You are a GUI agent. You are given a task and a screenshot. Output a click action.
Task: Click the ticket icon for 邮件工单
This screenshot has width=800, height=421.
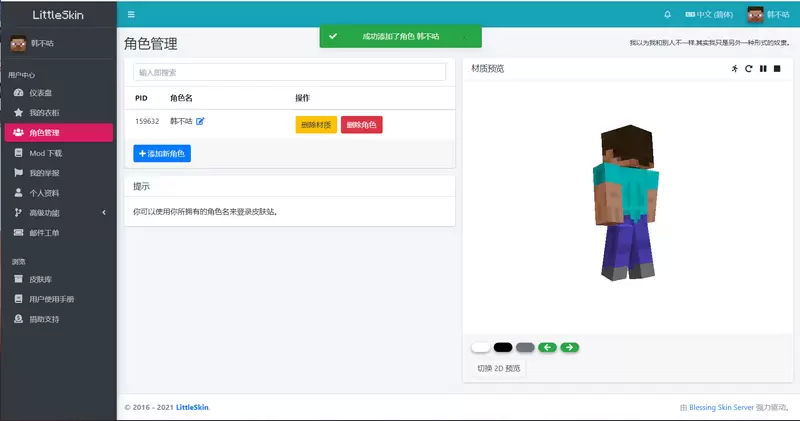(x=18, y=232)
